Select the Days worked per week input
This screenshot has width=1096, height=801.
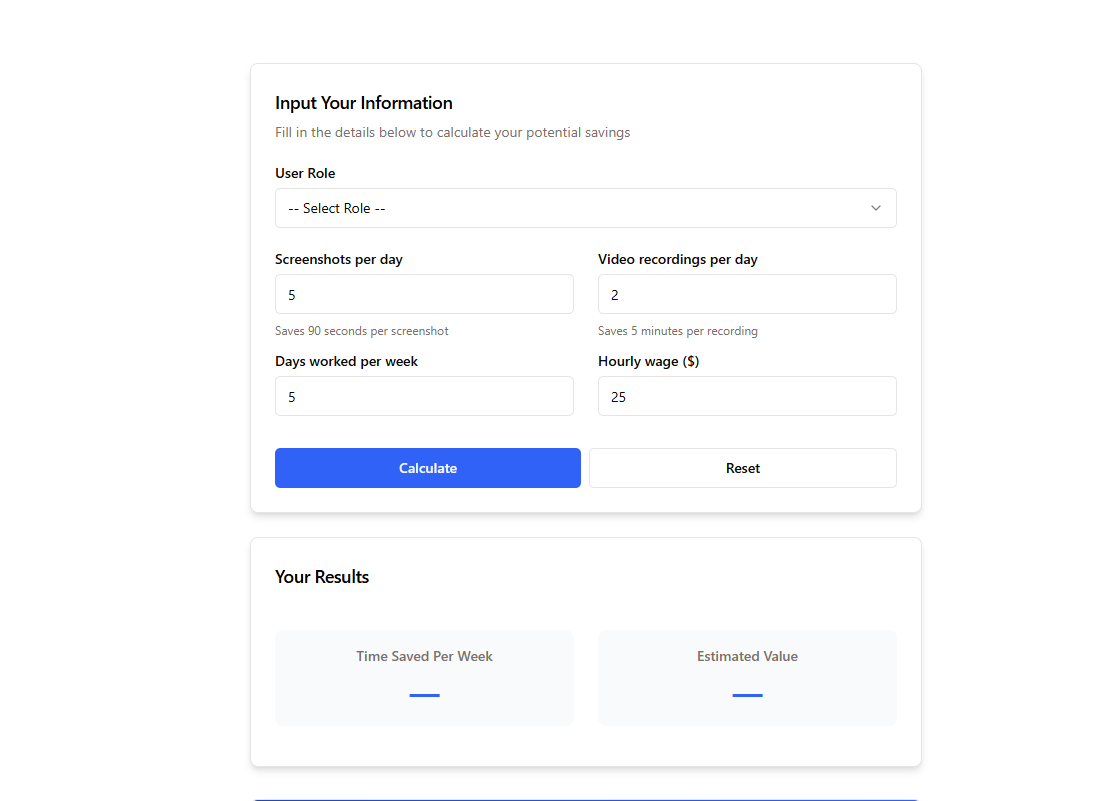(424, 397)
